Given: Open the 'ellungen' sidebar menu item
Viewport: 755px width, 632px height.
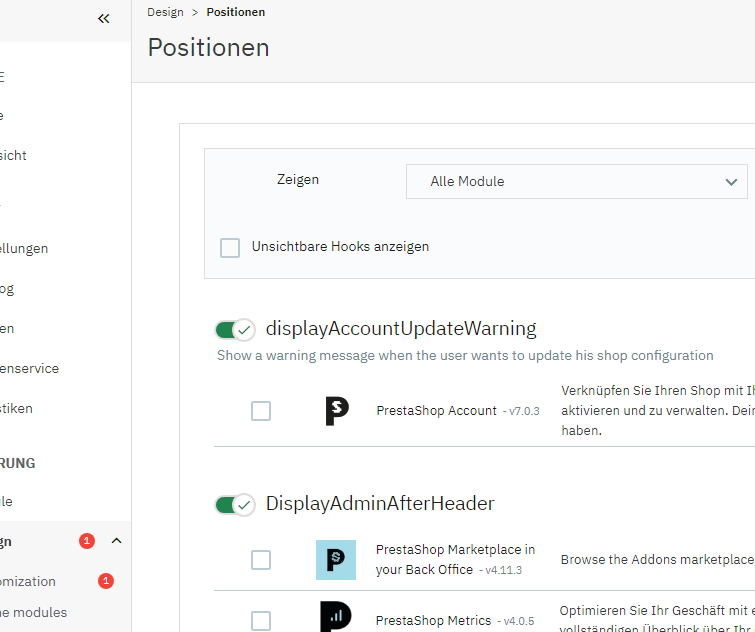Looking at the screenshot, I should [x=24, y=248].
